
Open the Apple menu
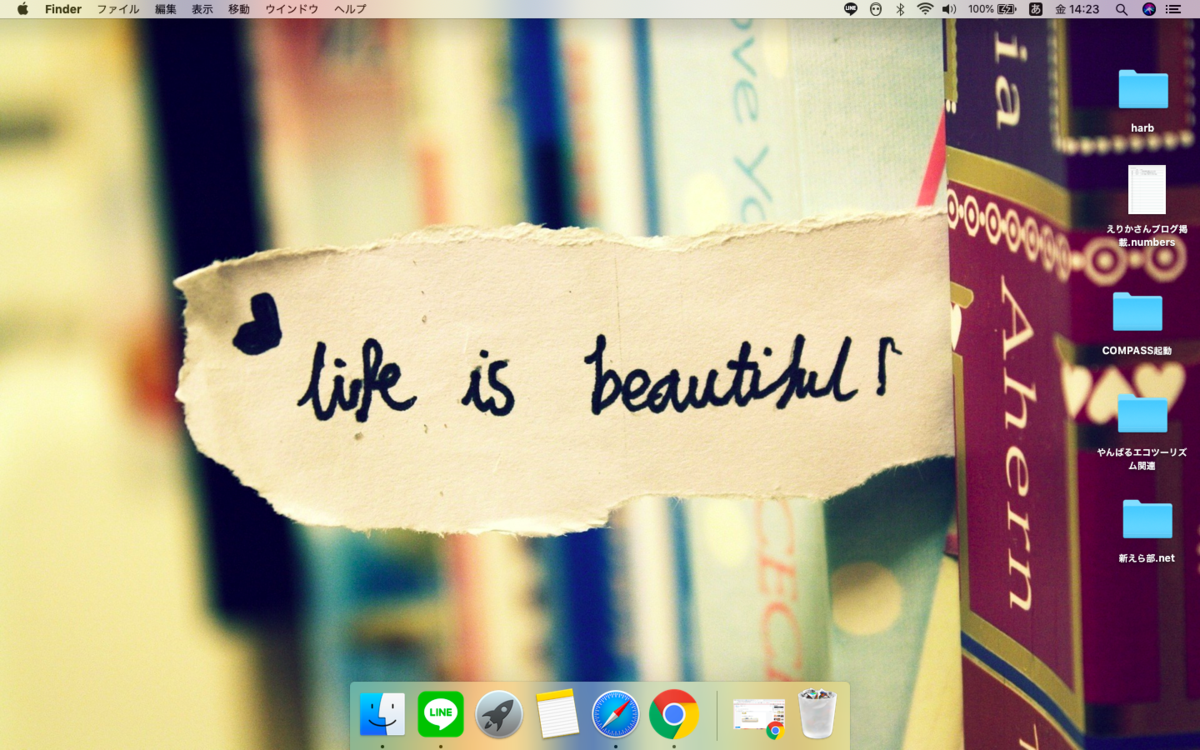tap(22, 9)
